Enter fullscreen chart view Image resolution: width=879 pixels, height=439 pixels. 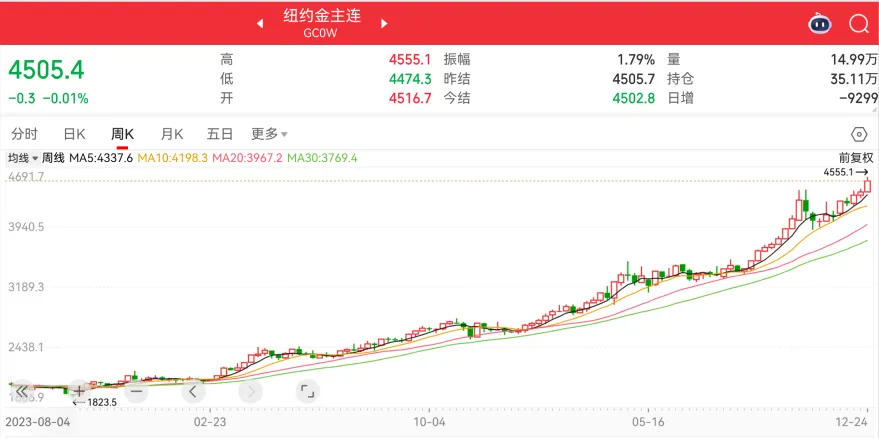(x=307, y=391)
